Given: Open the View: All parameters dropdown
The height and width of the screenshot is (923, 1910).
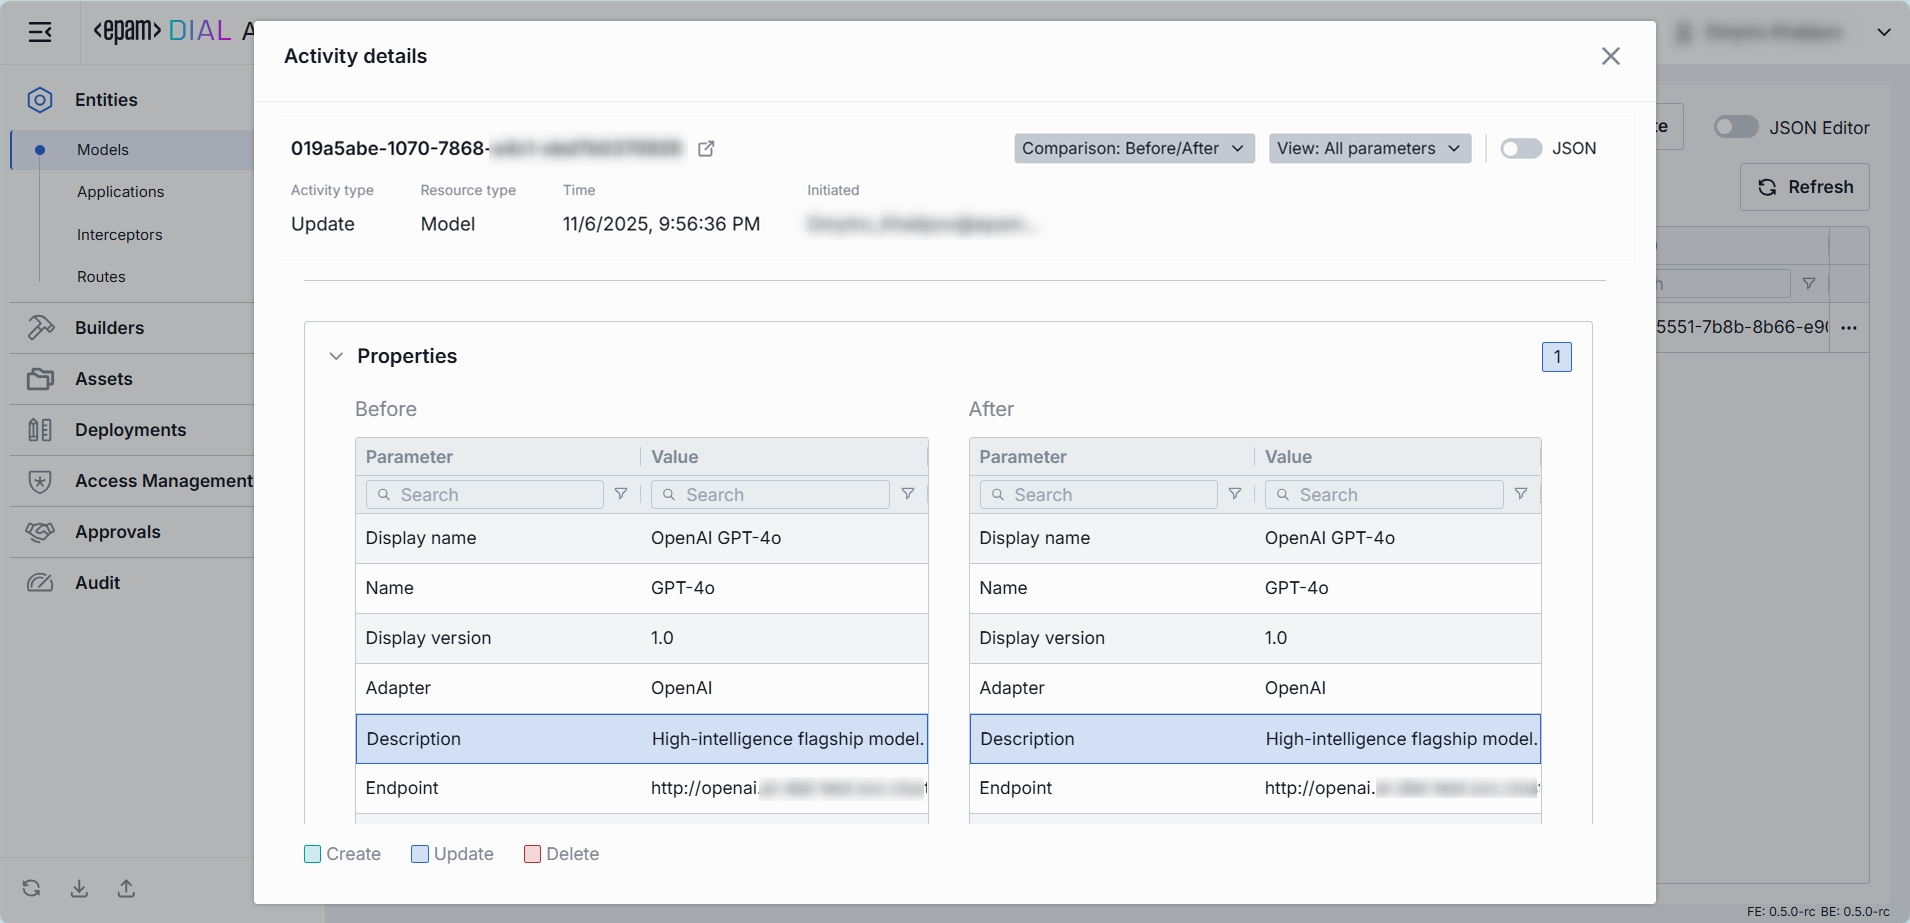Looking at the screenshot, I should [1369, 149].
